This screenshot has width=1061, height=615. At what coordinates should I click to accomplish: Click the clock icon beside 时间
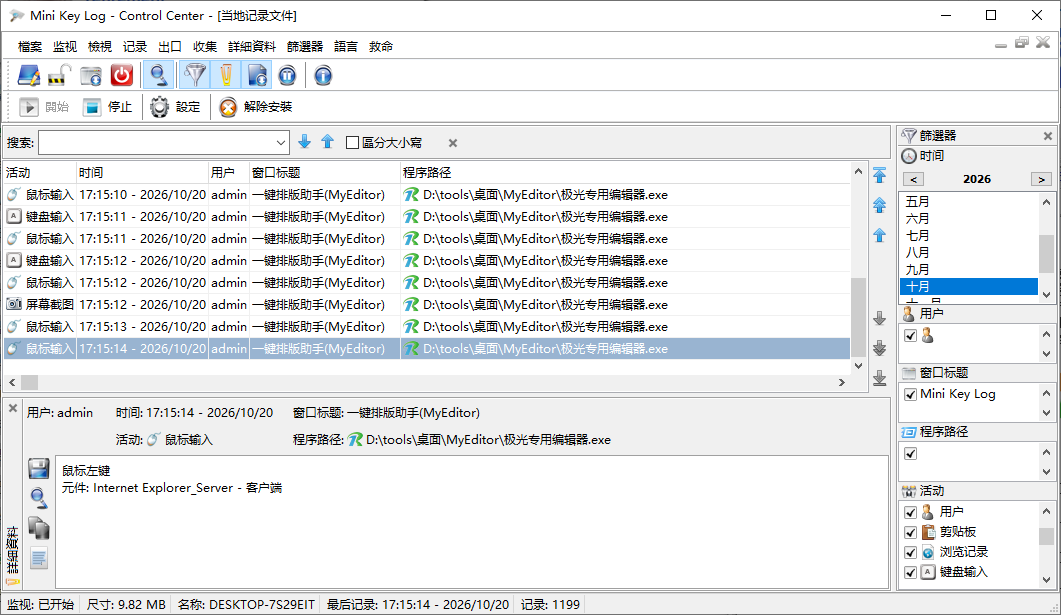[x=909, y=156]
